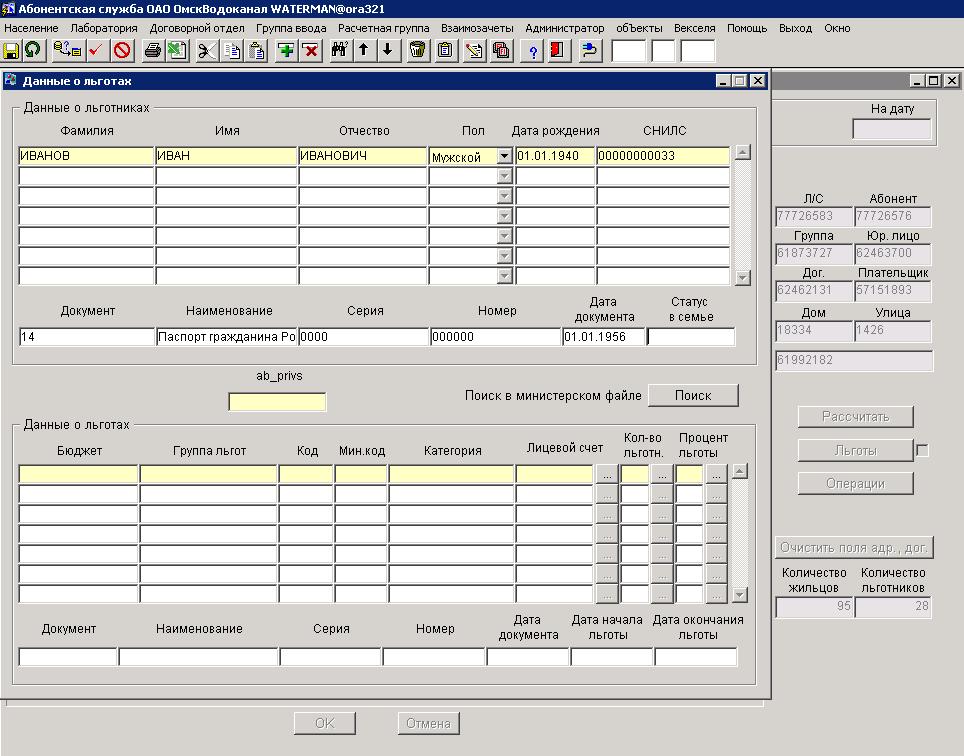
Task: Delete record with red X icon
Action: pos(310,50)
